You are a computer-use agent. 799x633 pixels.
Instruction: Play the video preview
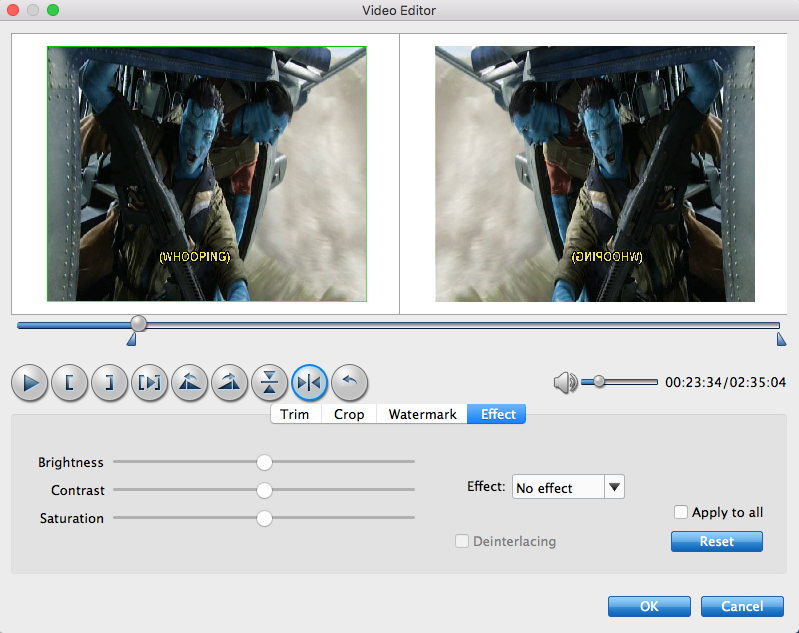tap(30, 383)
